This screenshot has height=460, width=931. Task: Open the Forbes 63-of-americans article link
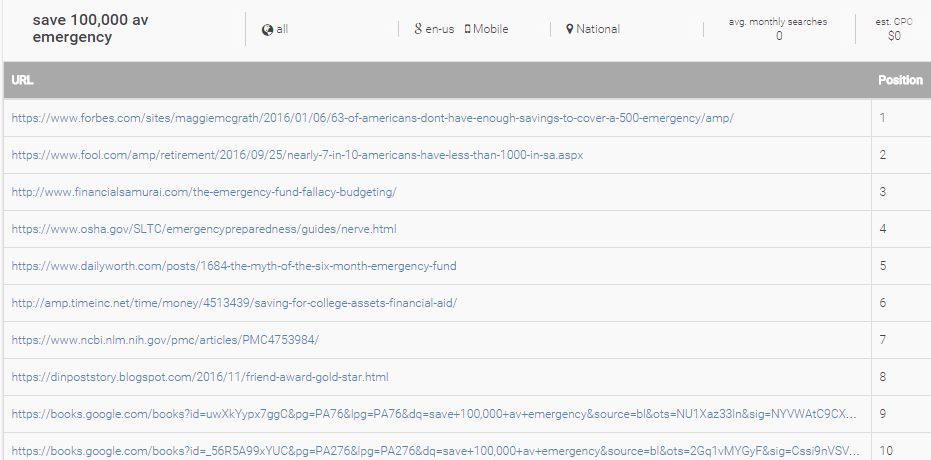372,118
